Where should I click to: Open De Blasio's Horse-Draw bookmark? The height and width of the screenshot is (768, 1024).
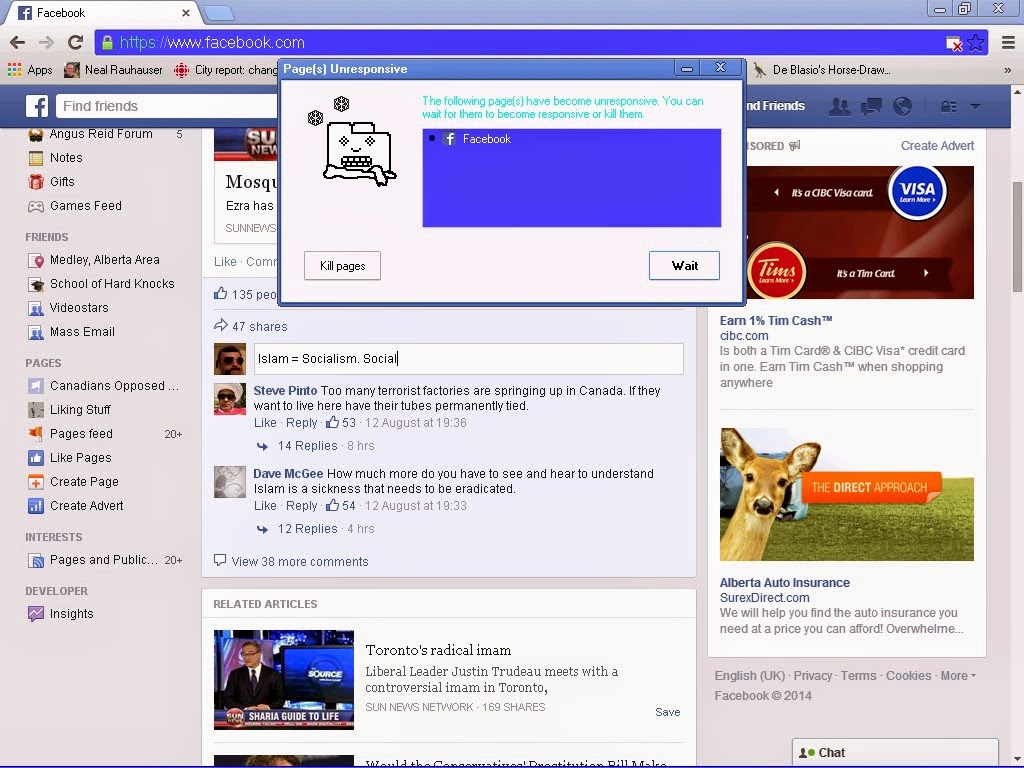click(x=822, y=70)
